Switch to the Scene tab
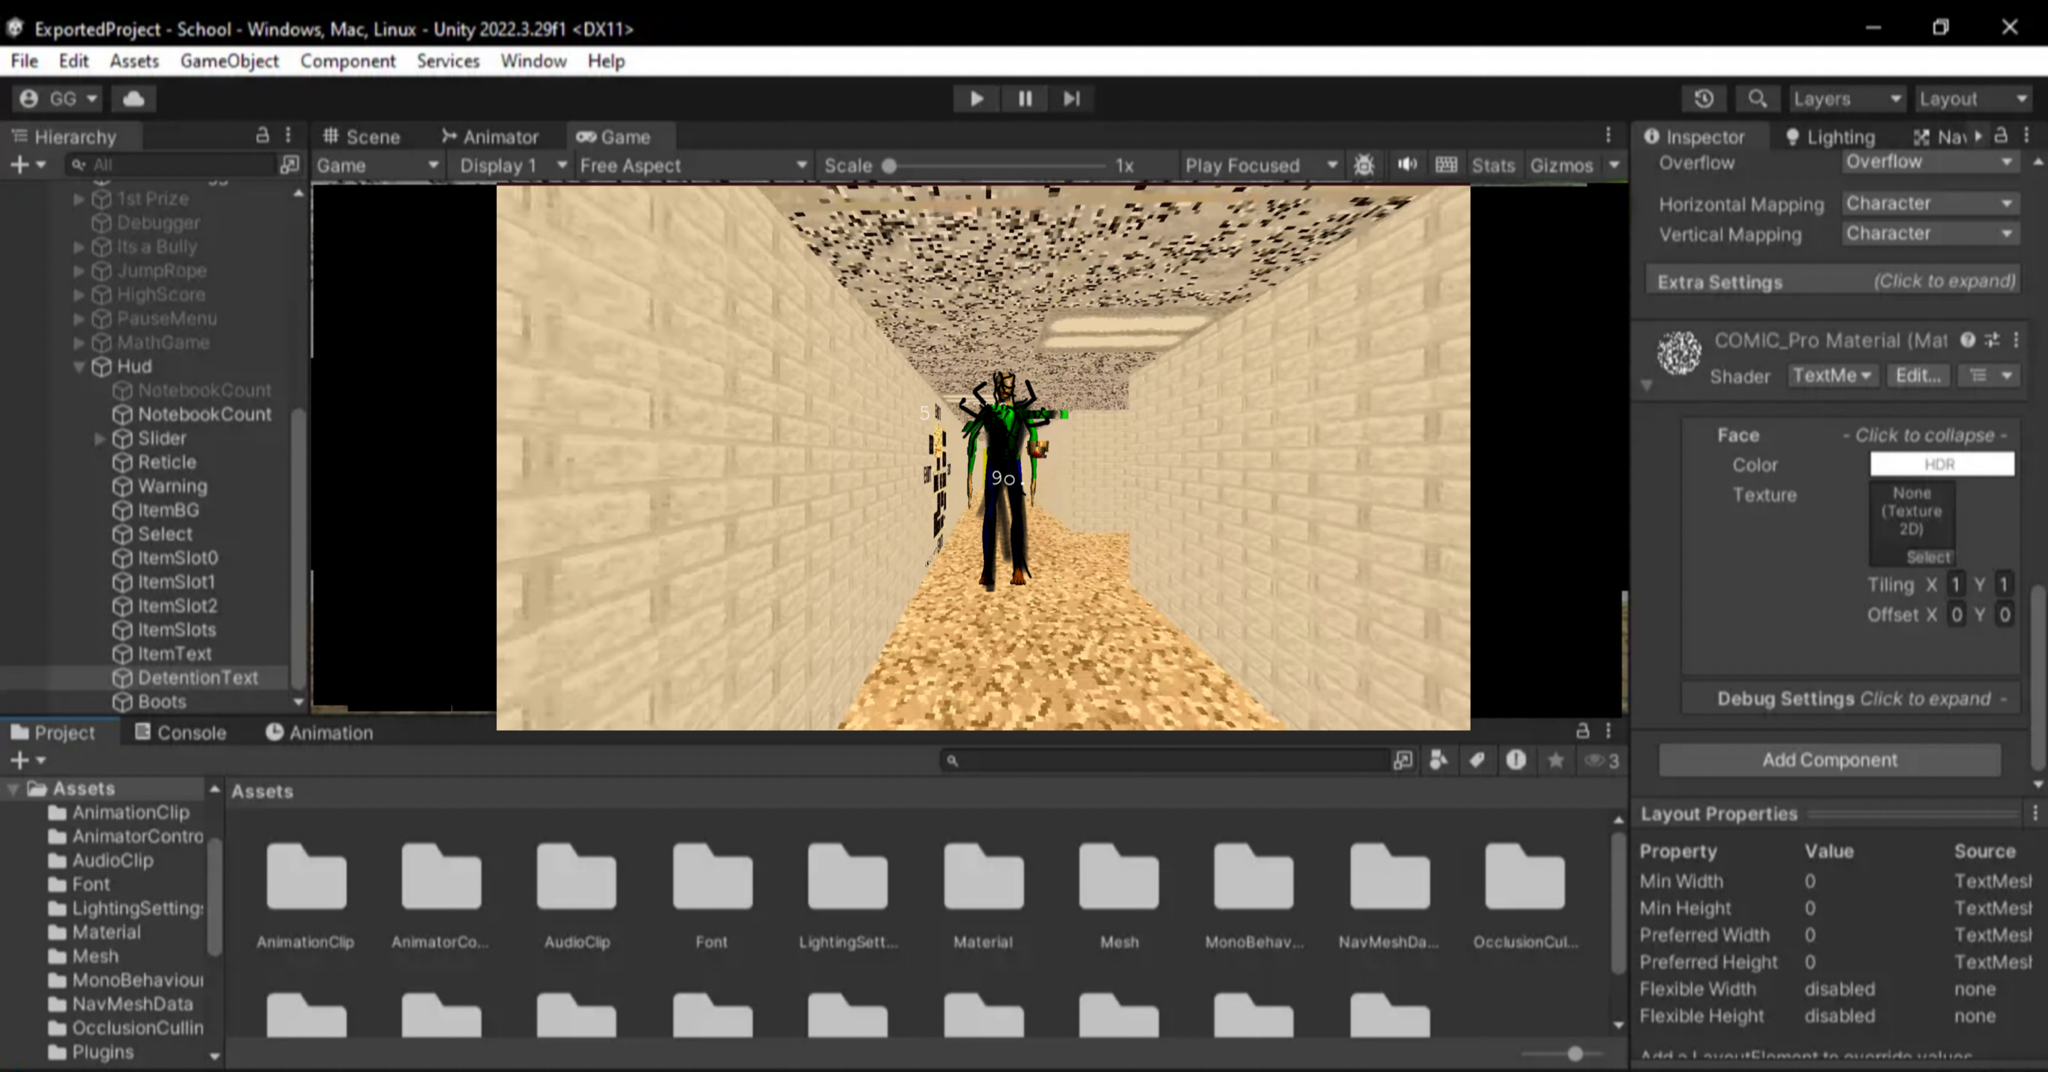The image size is (2048, 1072). coord(362,137)
